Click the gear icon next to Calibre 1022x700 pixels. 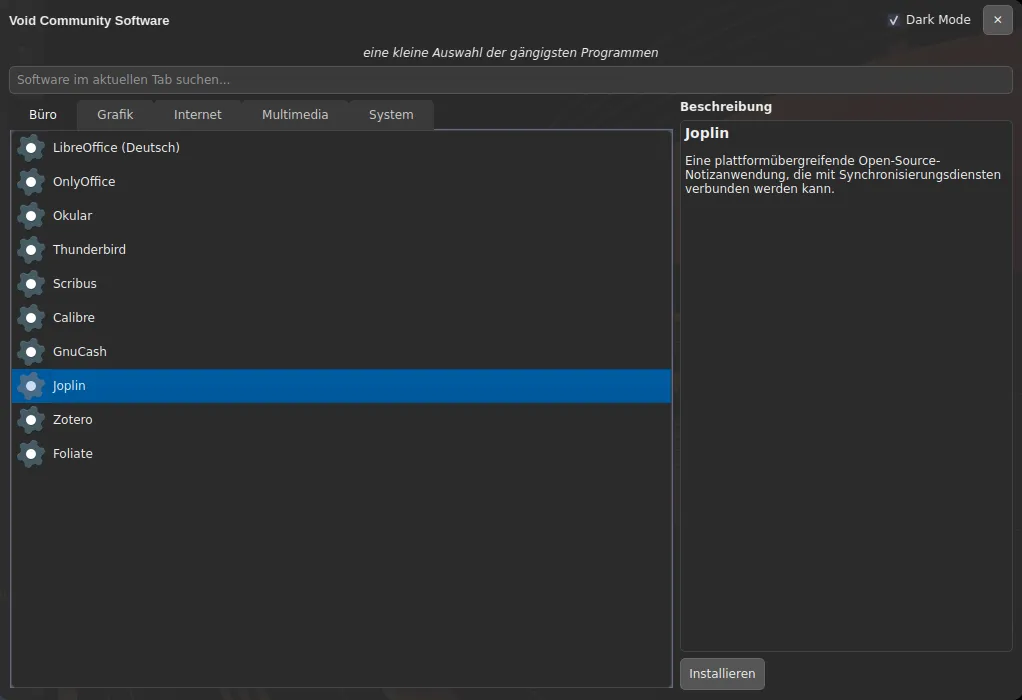coord(31,318)
